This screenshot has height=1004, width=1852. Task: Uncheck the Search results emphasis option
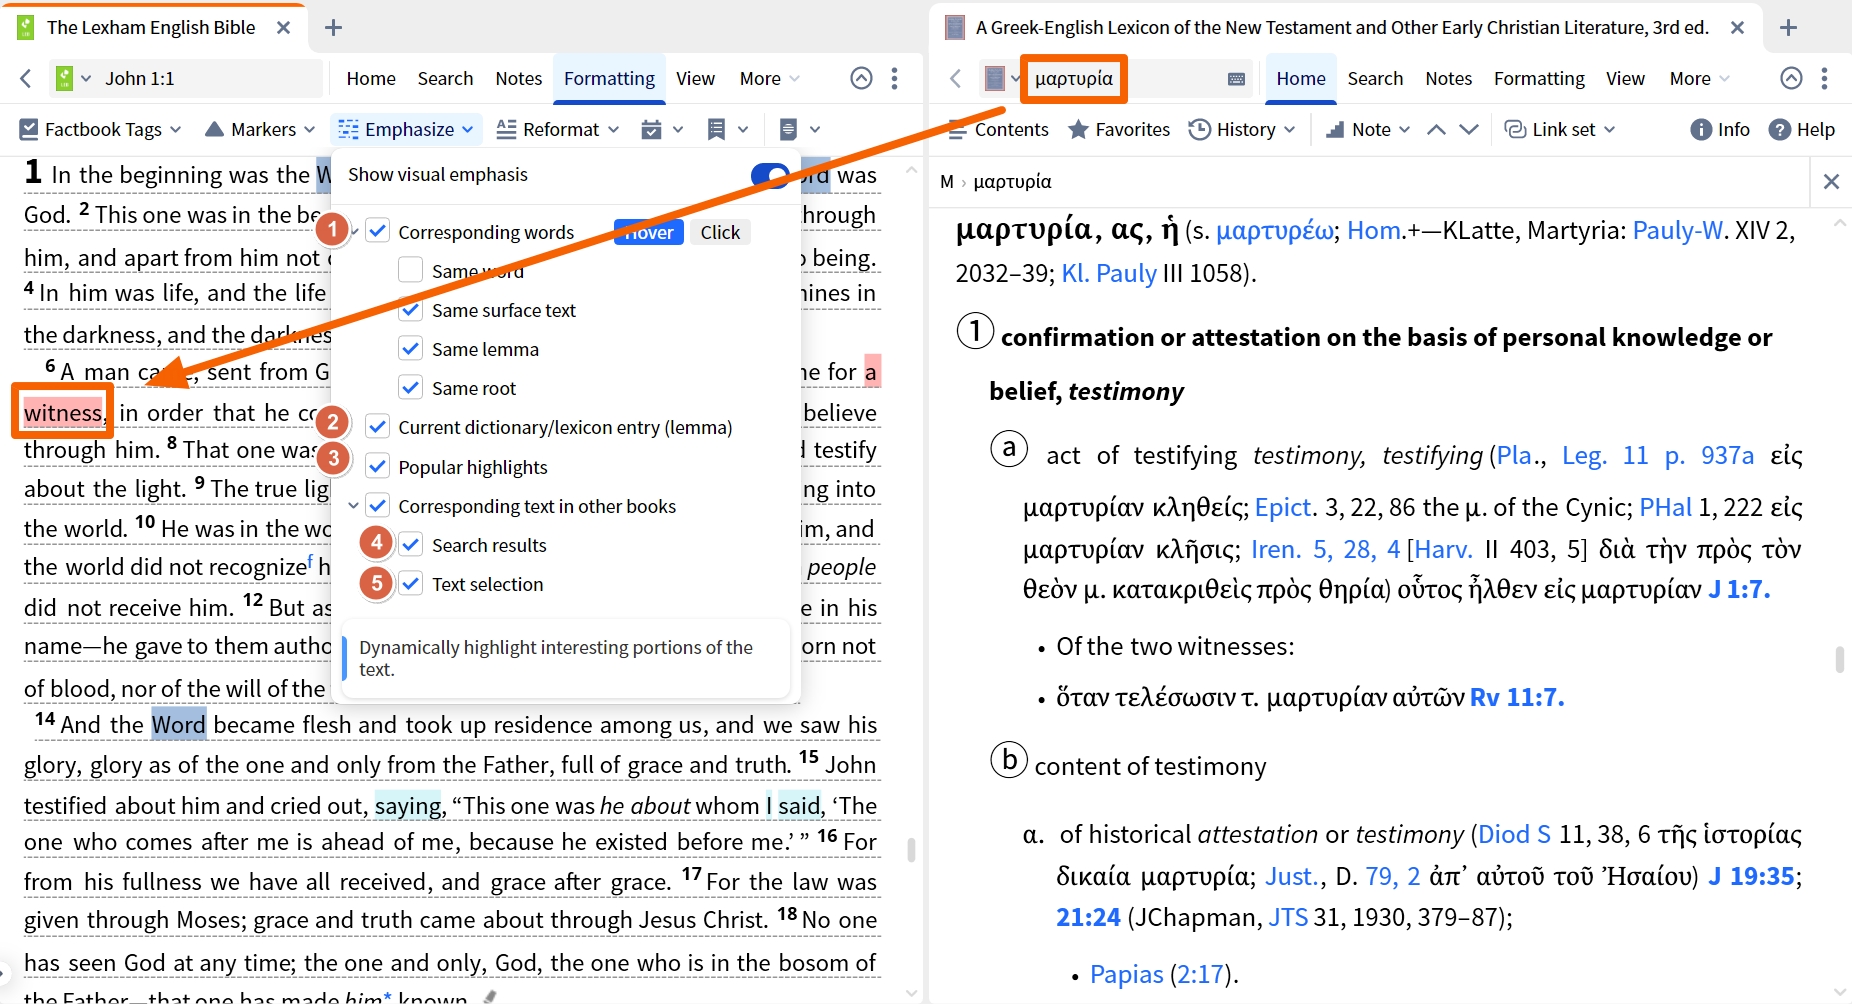coord(410,544)
